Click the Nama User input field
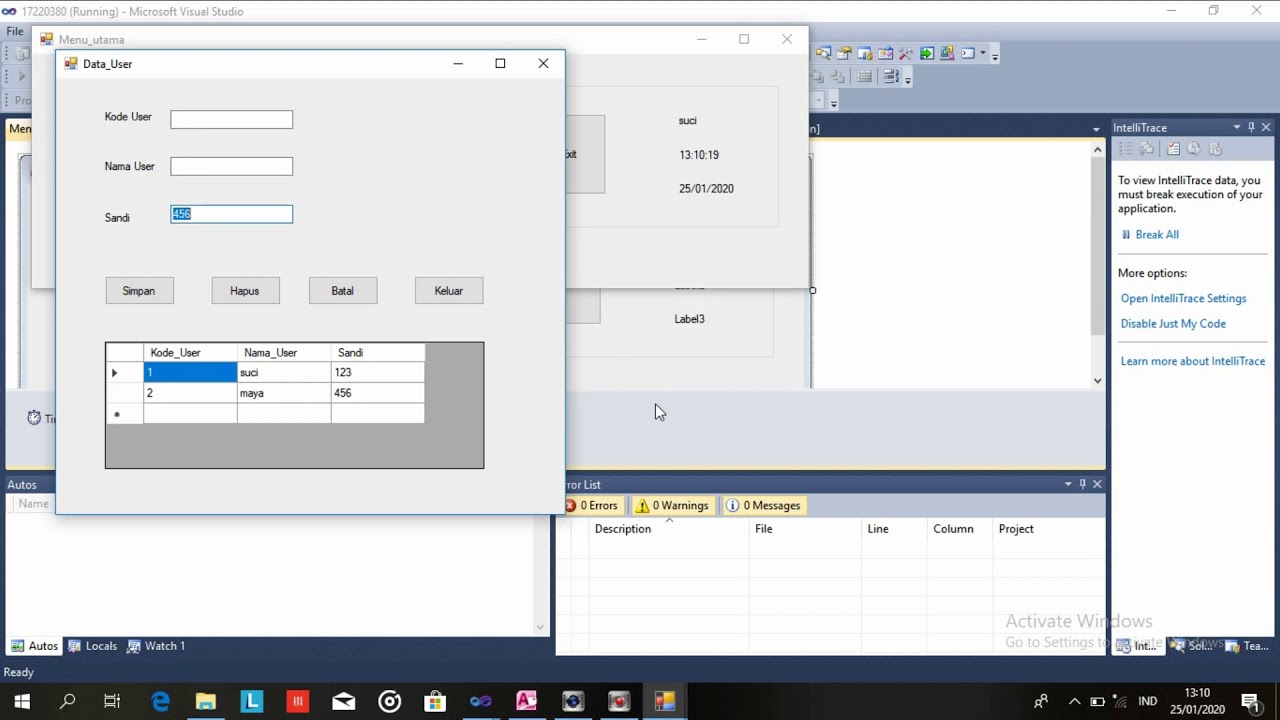The height and width of the screenshot is (720, 1280). [x=232, y=166]
